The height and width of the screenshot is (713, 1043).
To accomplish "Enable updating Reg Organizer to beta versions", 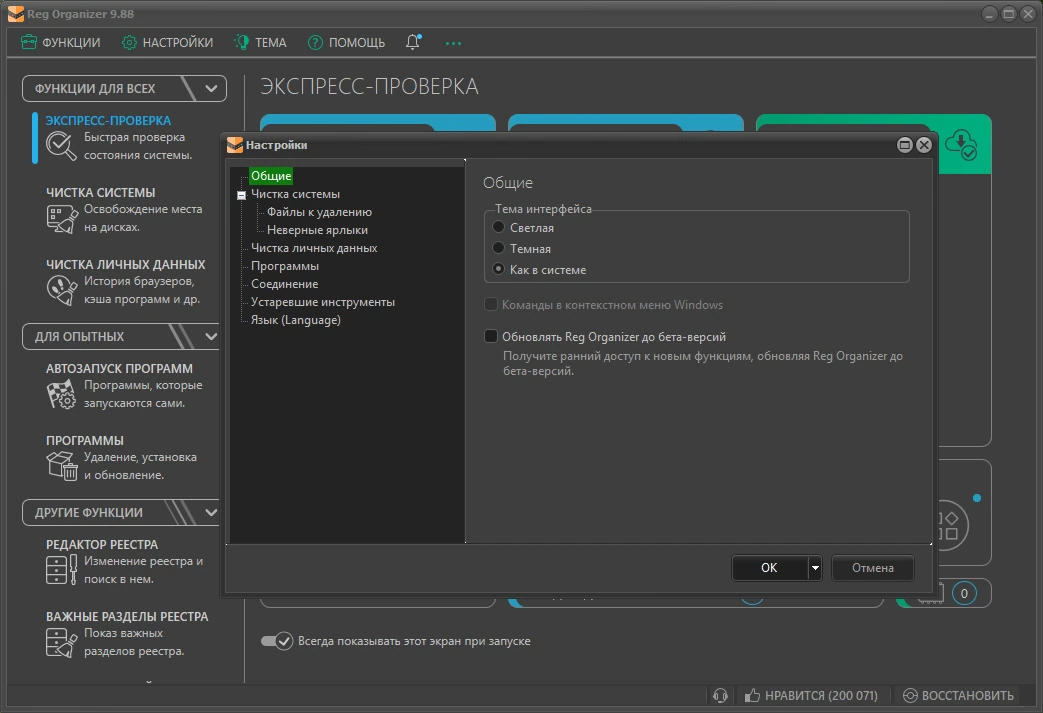I will coord(491,336).
